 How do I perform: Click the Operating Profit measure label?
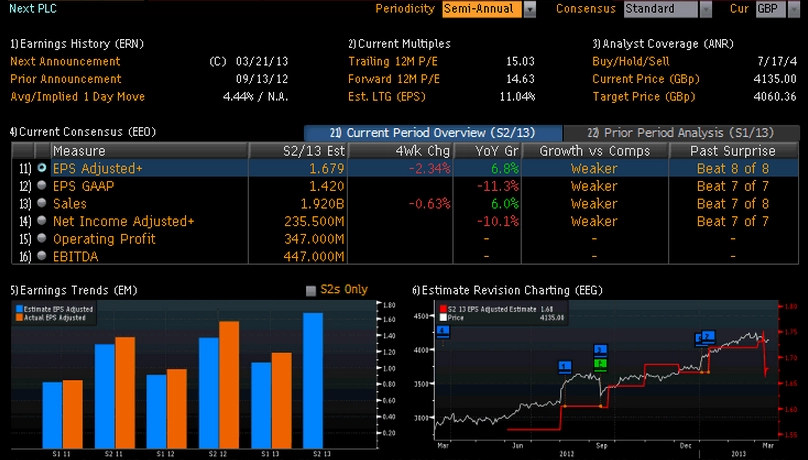[104, 238]
